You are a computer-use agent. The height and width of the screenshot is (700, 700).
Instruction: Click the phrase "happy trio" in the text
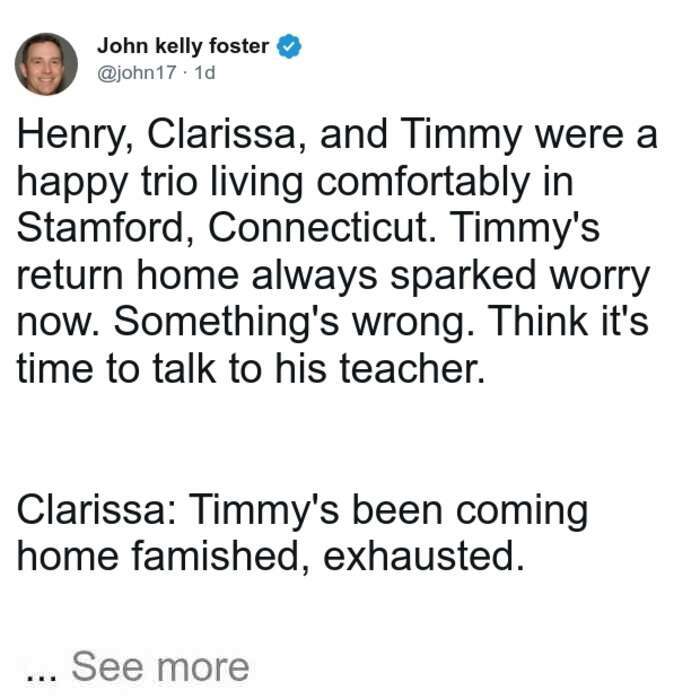(x=107, y=182)
